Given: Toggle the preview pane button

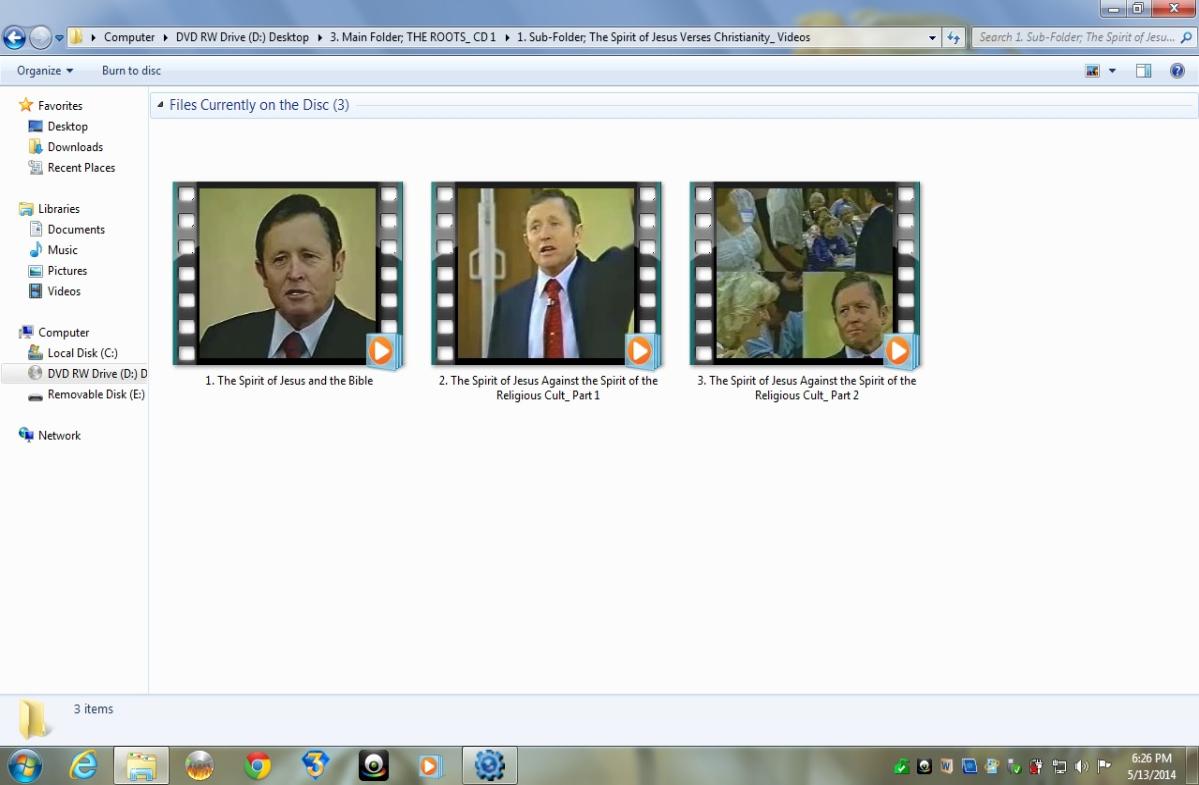Looking at the screenshot, I should [1143, 71].
